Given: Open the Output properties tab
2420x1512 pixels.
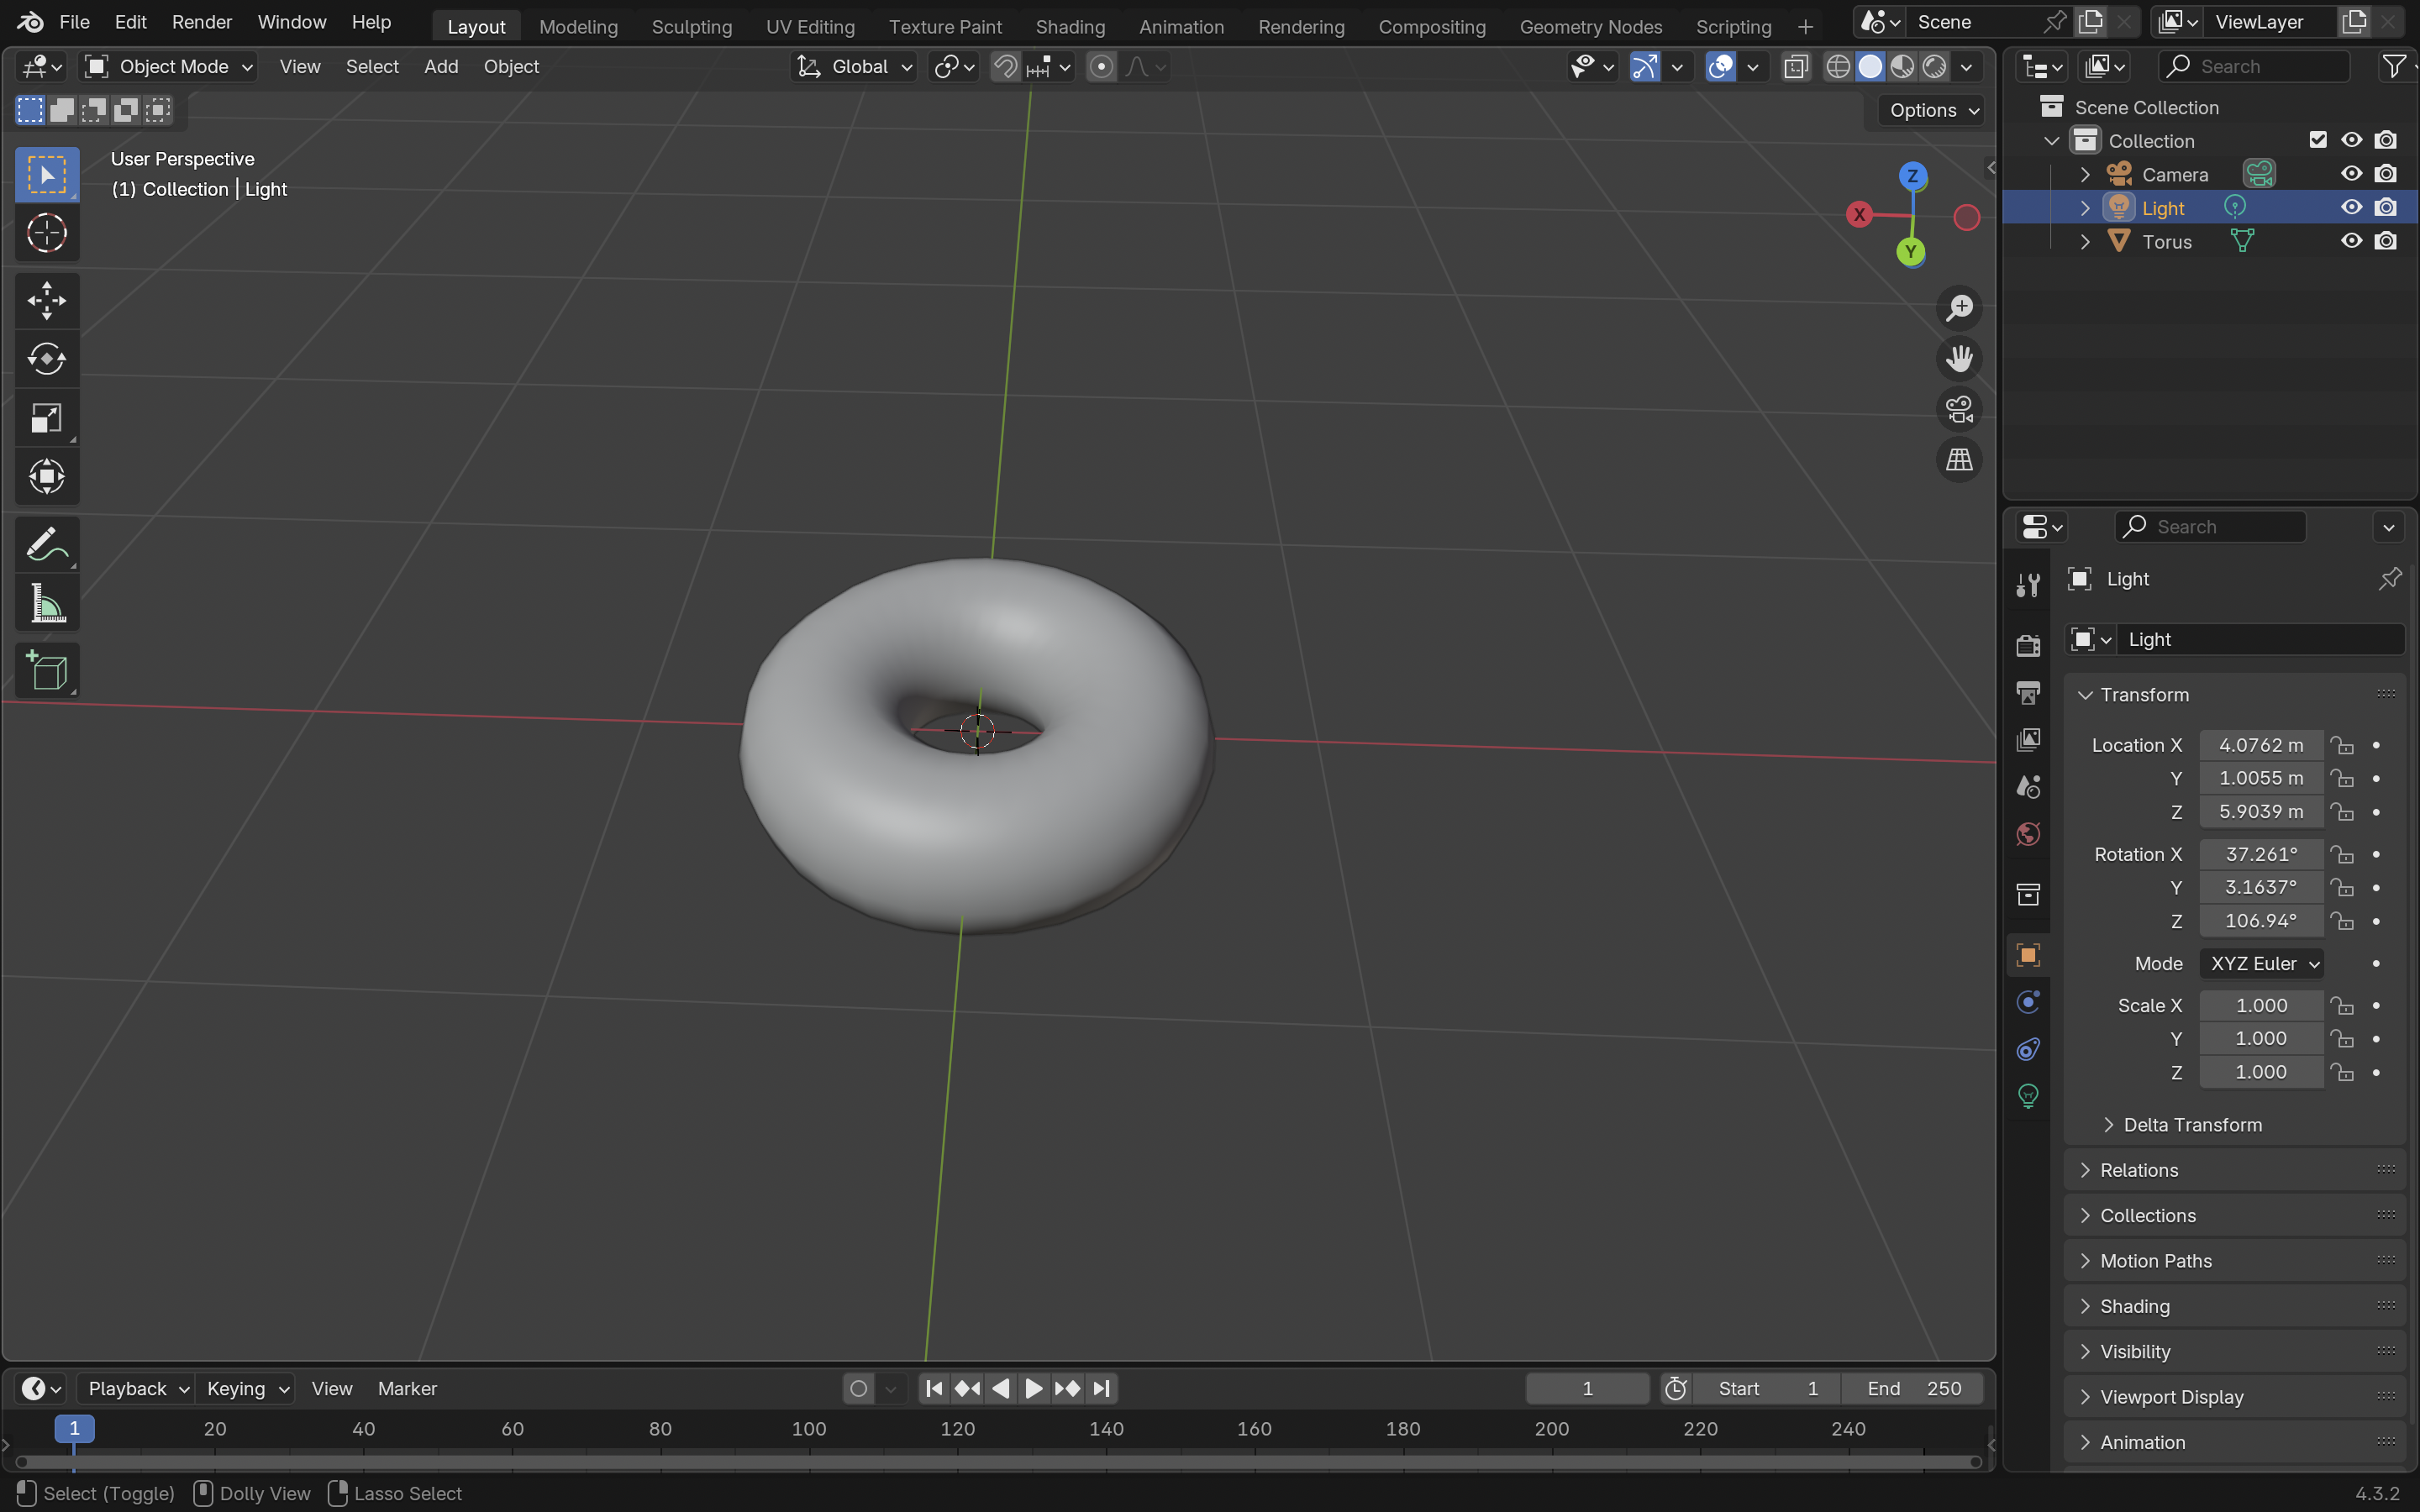Looking at the screenshot, I should (2028, 692).
